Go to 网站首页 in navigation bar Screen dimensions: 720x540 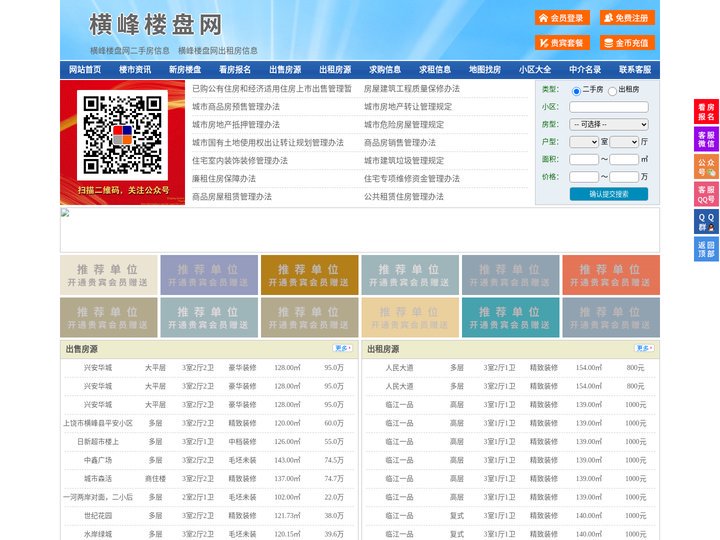pos(85,70)
